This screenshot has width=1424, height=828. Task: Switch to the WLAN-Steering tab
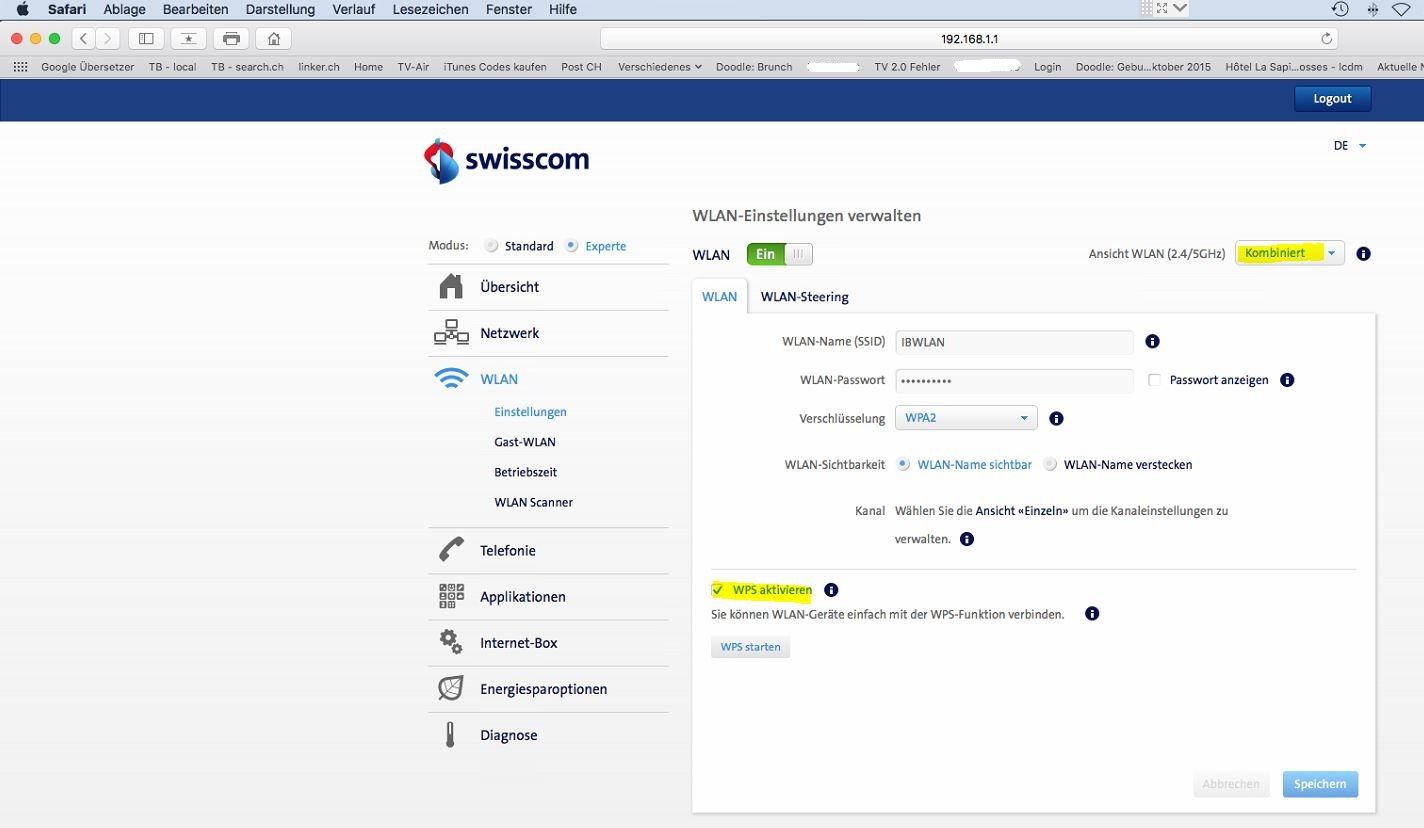tap(805, 297)
